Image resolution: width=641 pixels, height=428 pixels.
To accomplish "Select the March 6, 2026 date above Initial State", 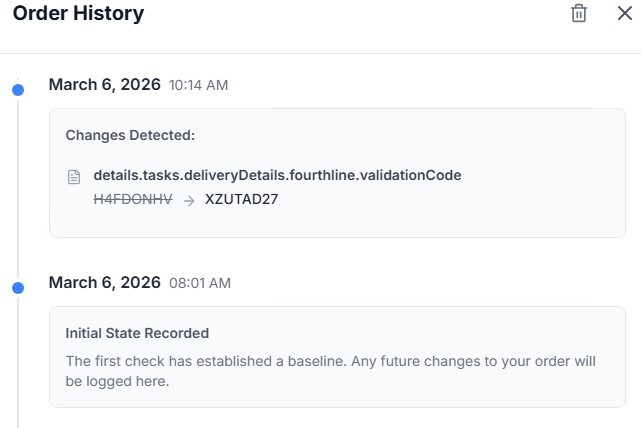I will click(104, 283).
